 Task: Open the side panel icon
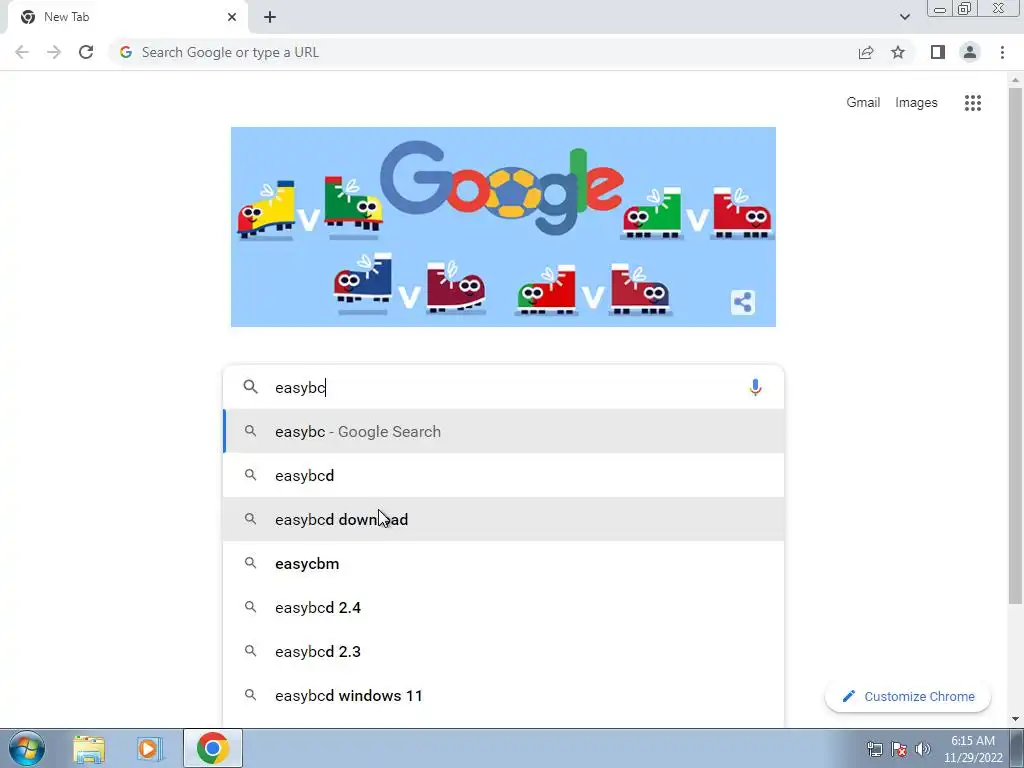[x=938, y=52]
